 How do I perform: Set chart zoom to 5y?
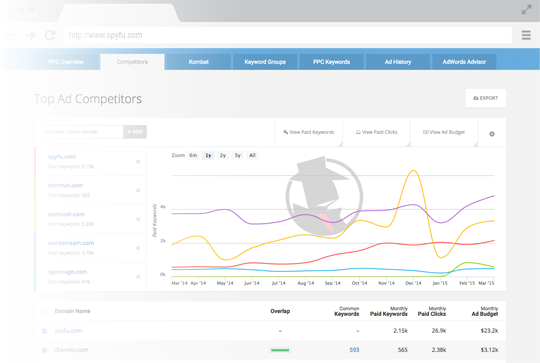tap(238, 155)
